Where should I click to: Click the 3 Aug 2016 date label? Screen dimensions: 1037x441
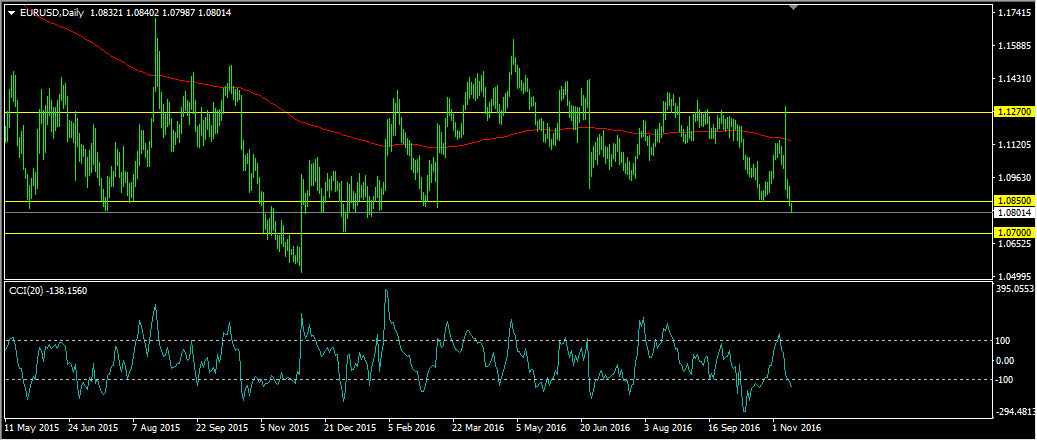point(668,428)
